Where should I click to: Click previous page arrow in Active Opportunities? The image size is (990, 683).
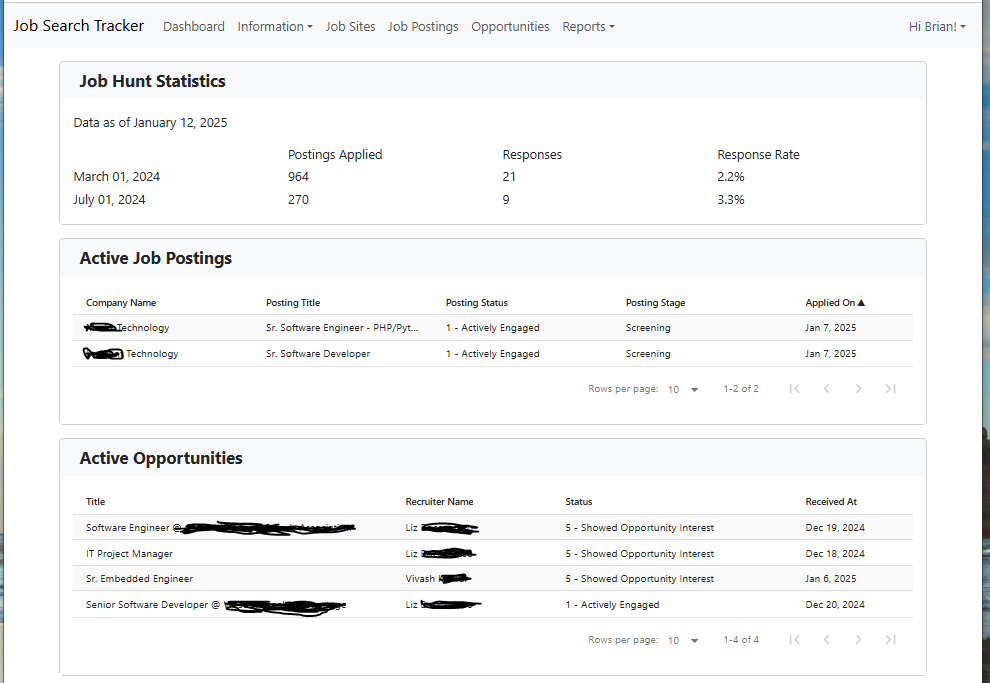826,640
